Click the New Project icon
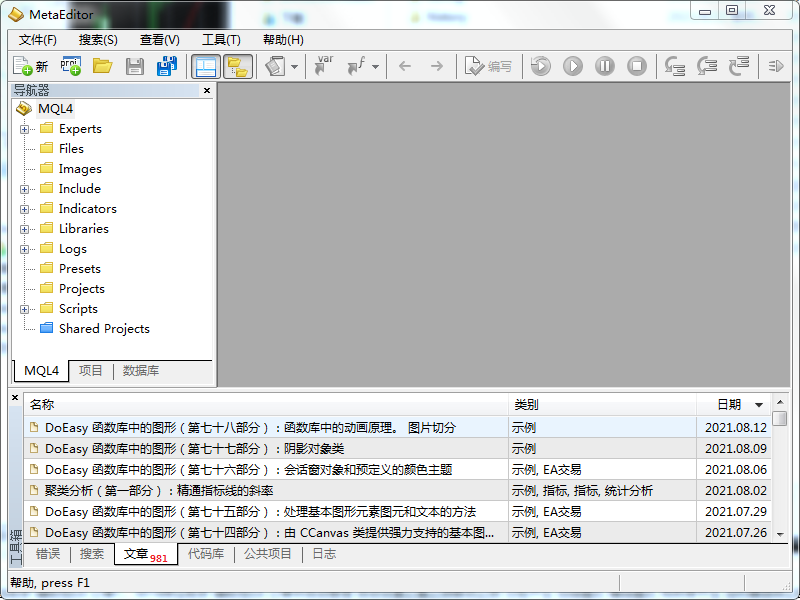Viewport: 800px width, 600px height. pos(70,66)
